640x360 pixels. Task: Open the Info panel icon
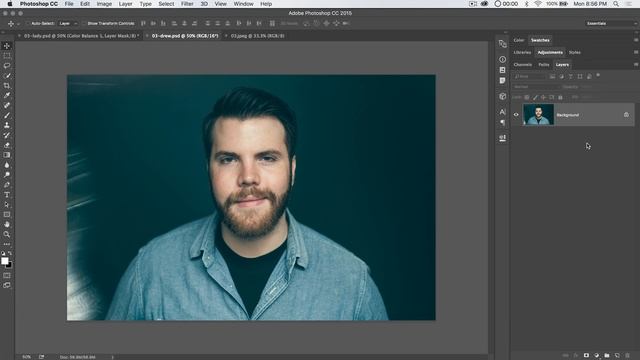pos(502,60)
